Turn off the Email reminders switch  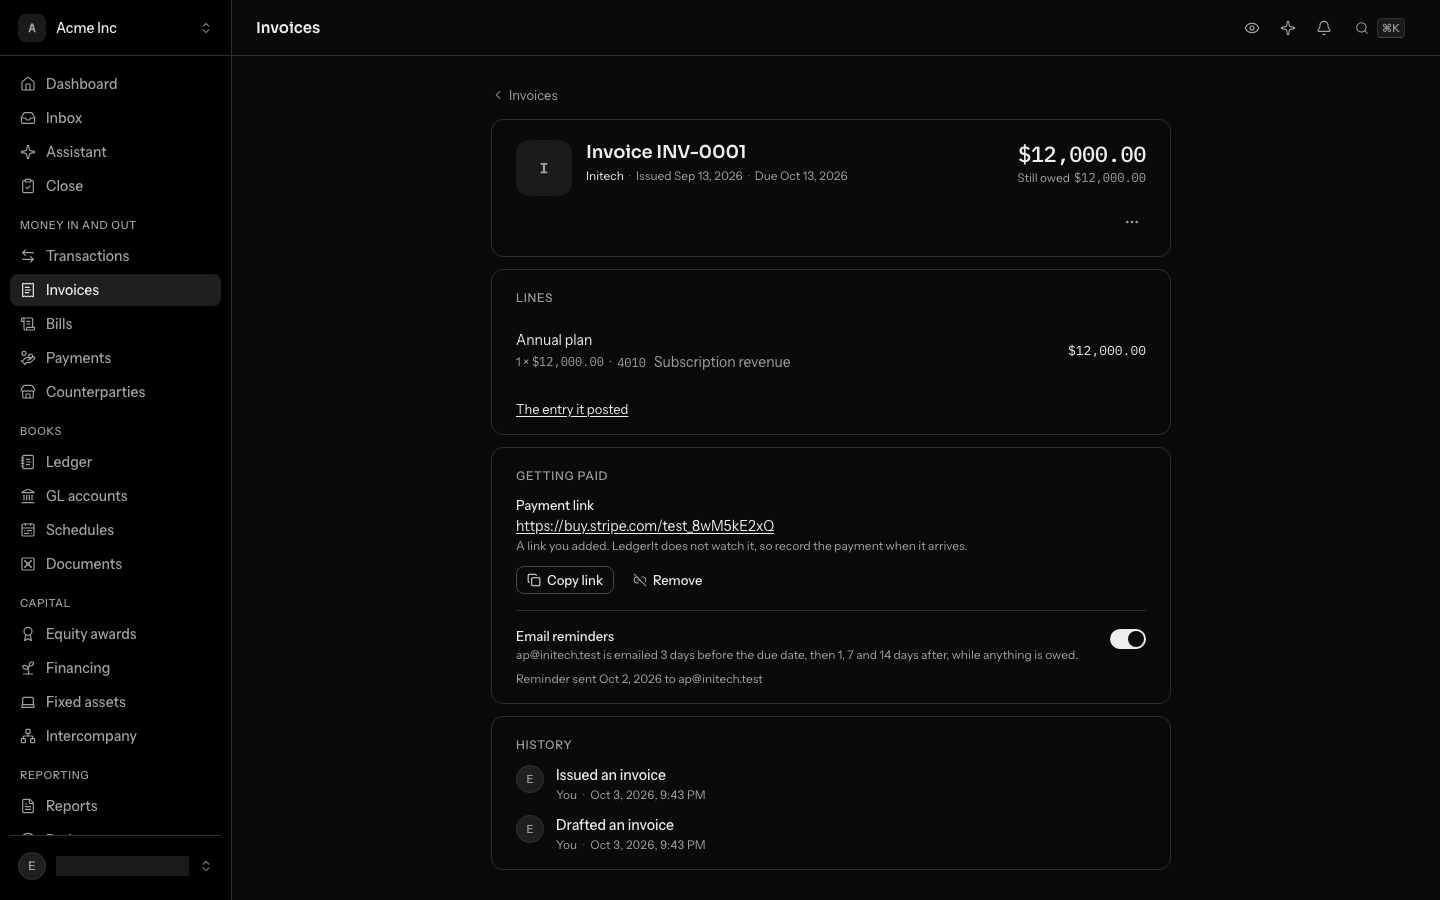tap(1128, 639)
